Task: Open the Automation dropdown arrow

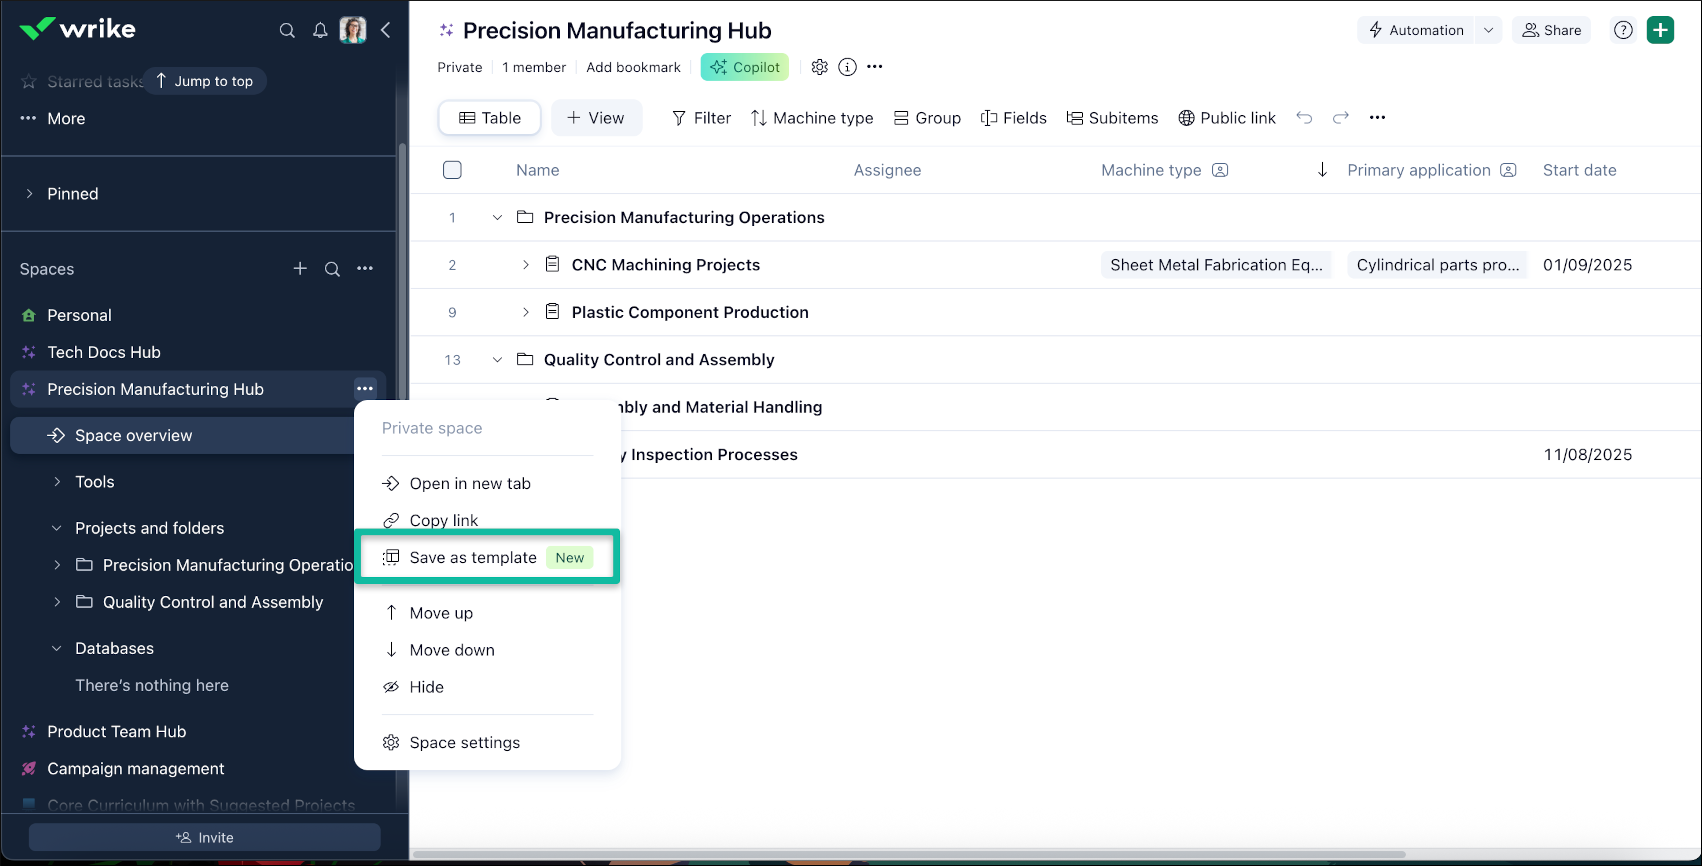Action: pyautogui.click(x=1489, y=30)
